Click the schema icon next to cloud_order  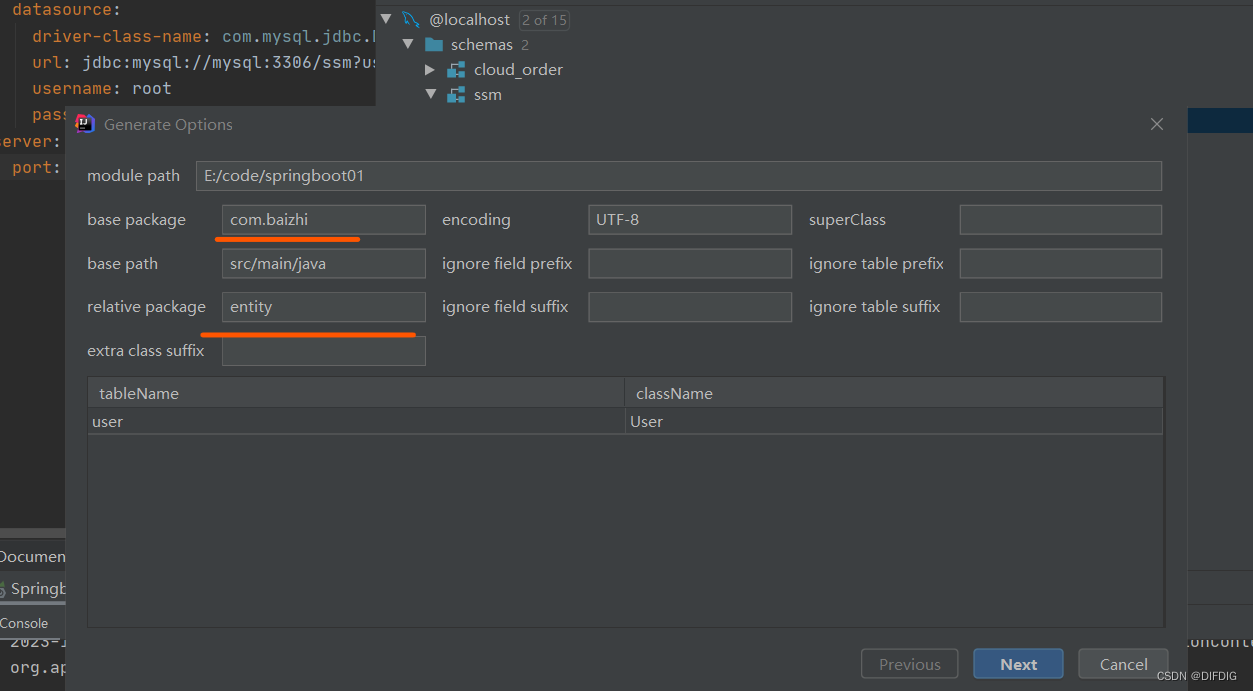[x=456, y=69]
